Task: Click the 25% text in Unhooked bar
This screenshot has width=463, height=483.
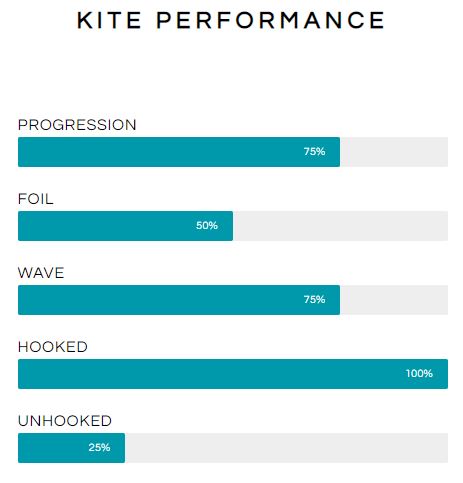Action: click(x=99, y=447)
